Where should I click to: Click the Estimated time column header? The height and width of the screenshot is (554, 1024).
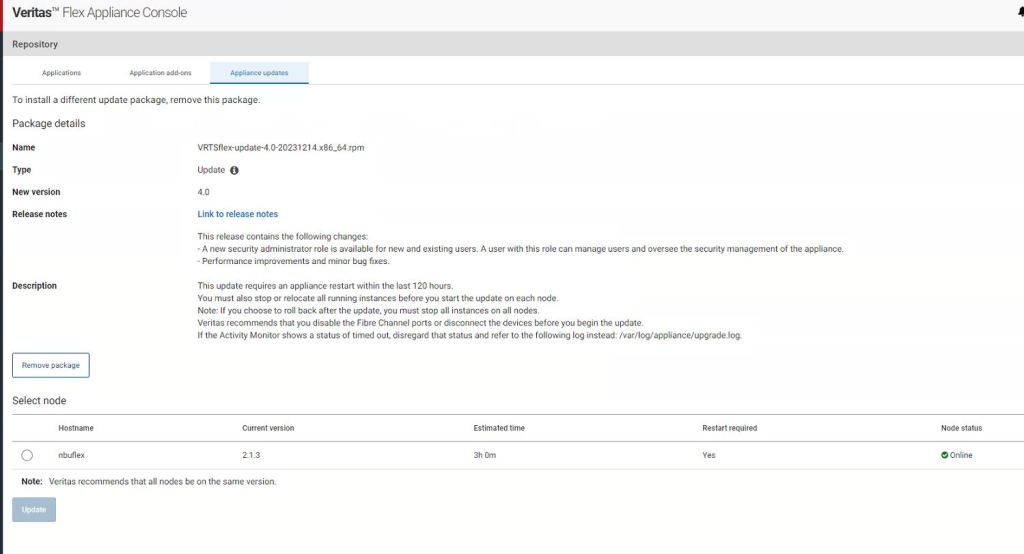pos(499,428)
